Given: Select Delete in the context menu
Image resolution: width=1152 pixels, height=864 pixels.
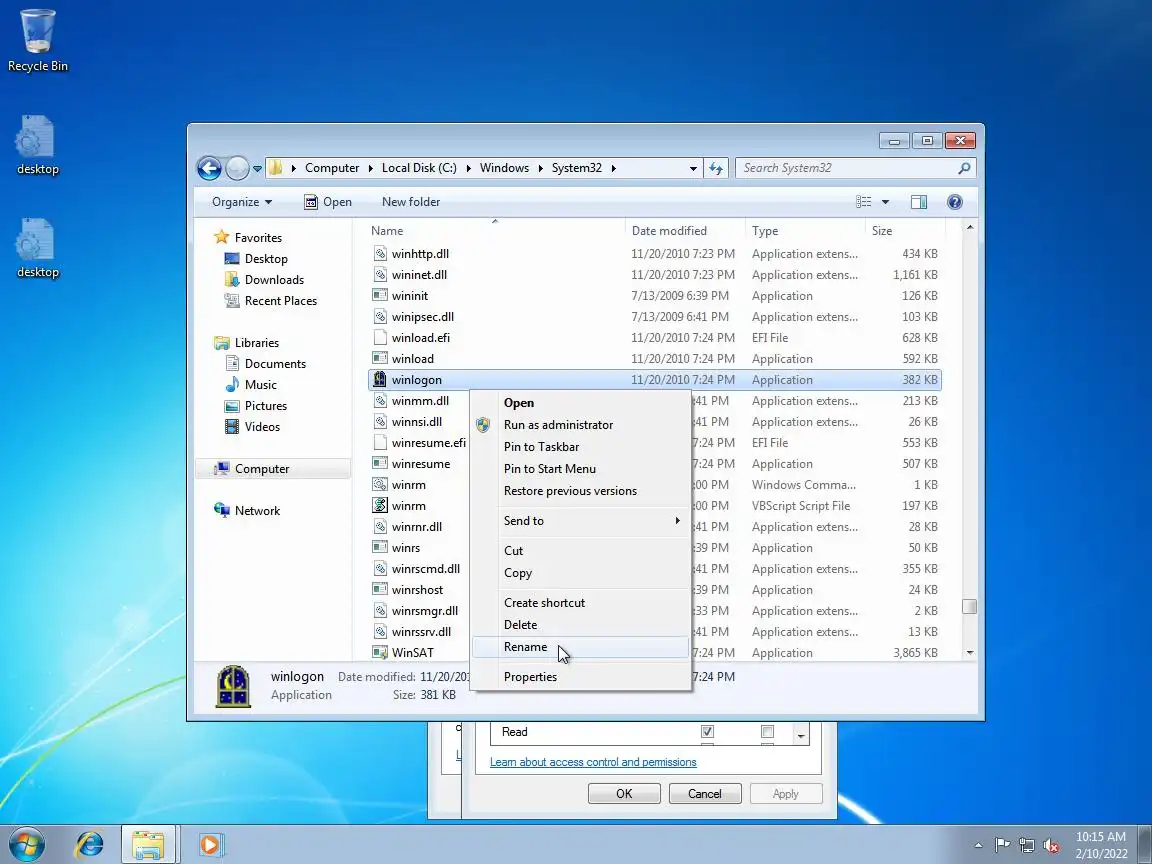Looking at the screenshot, I should (x=580, y=625).
